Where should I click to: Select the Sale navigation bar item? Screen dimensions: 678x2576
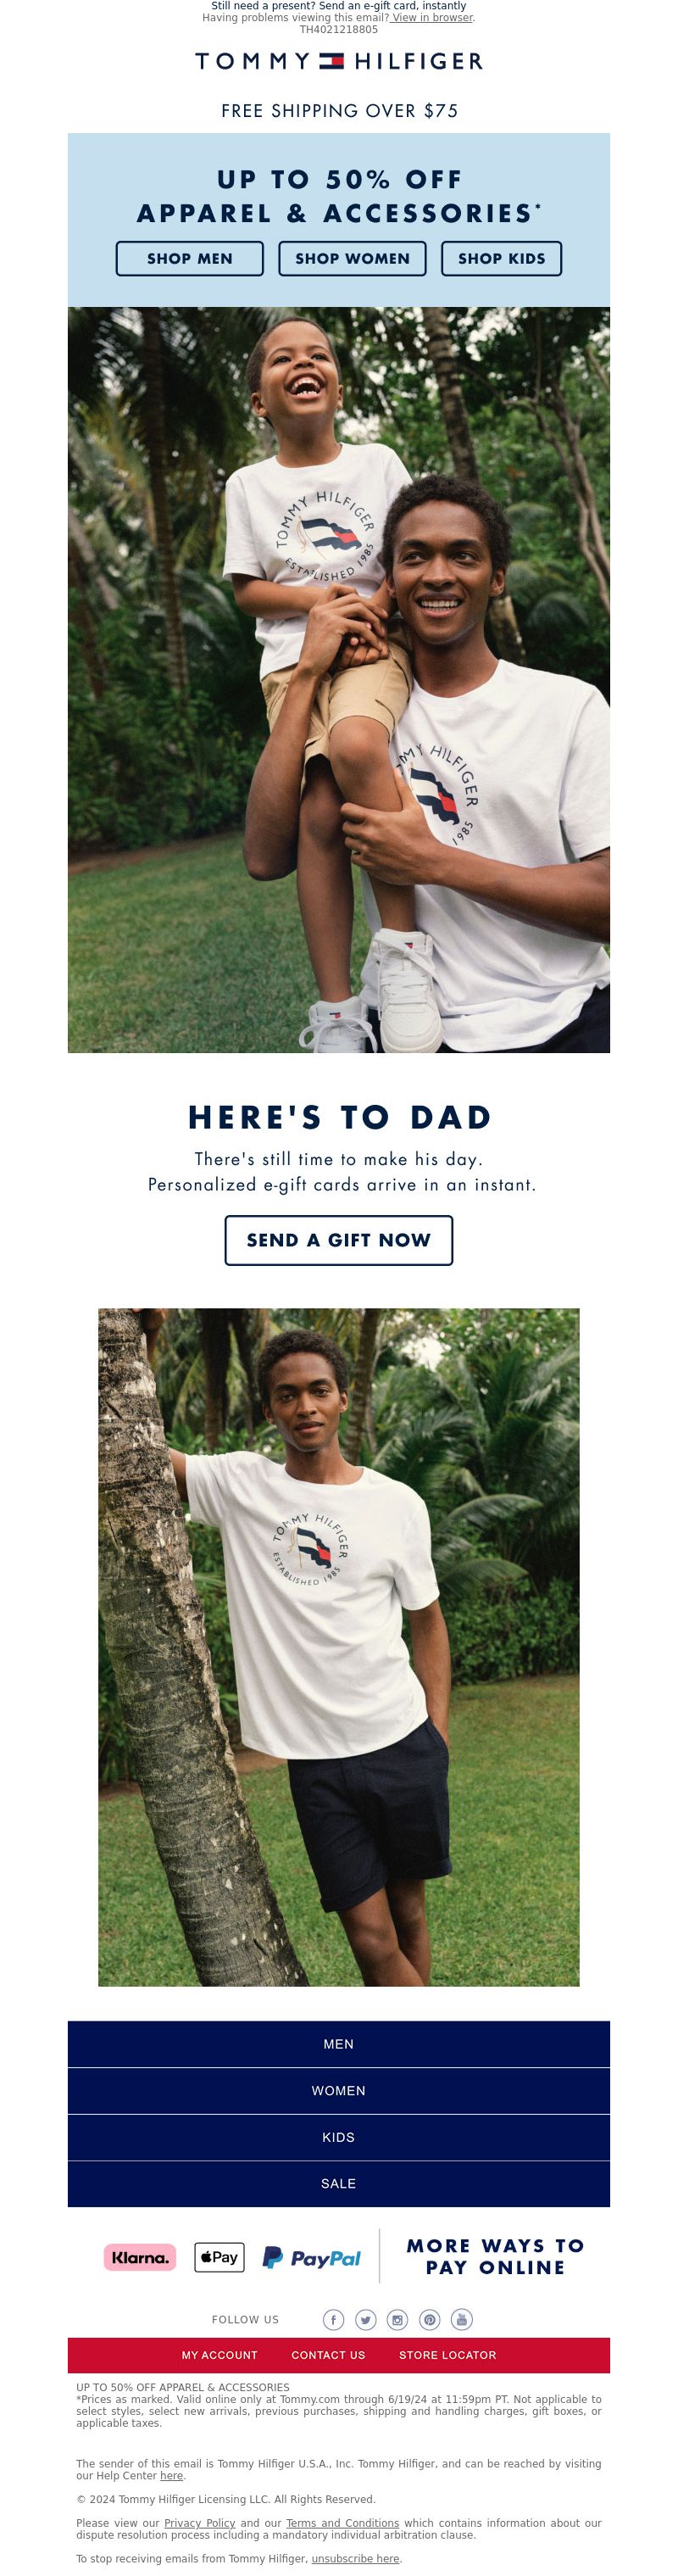(339, 2183)
